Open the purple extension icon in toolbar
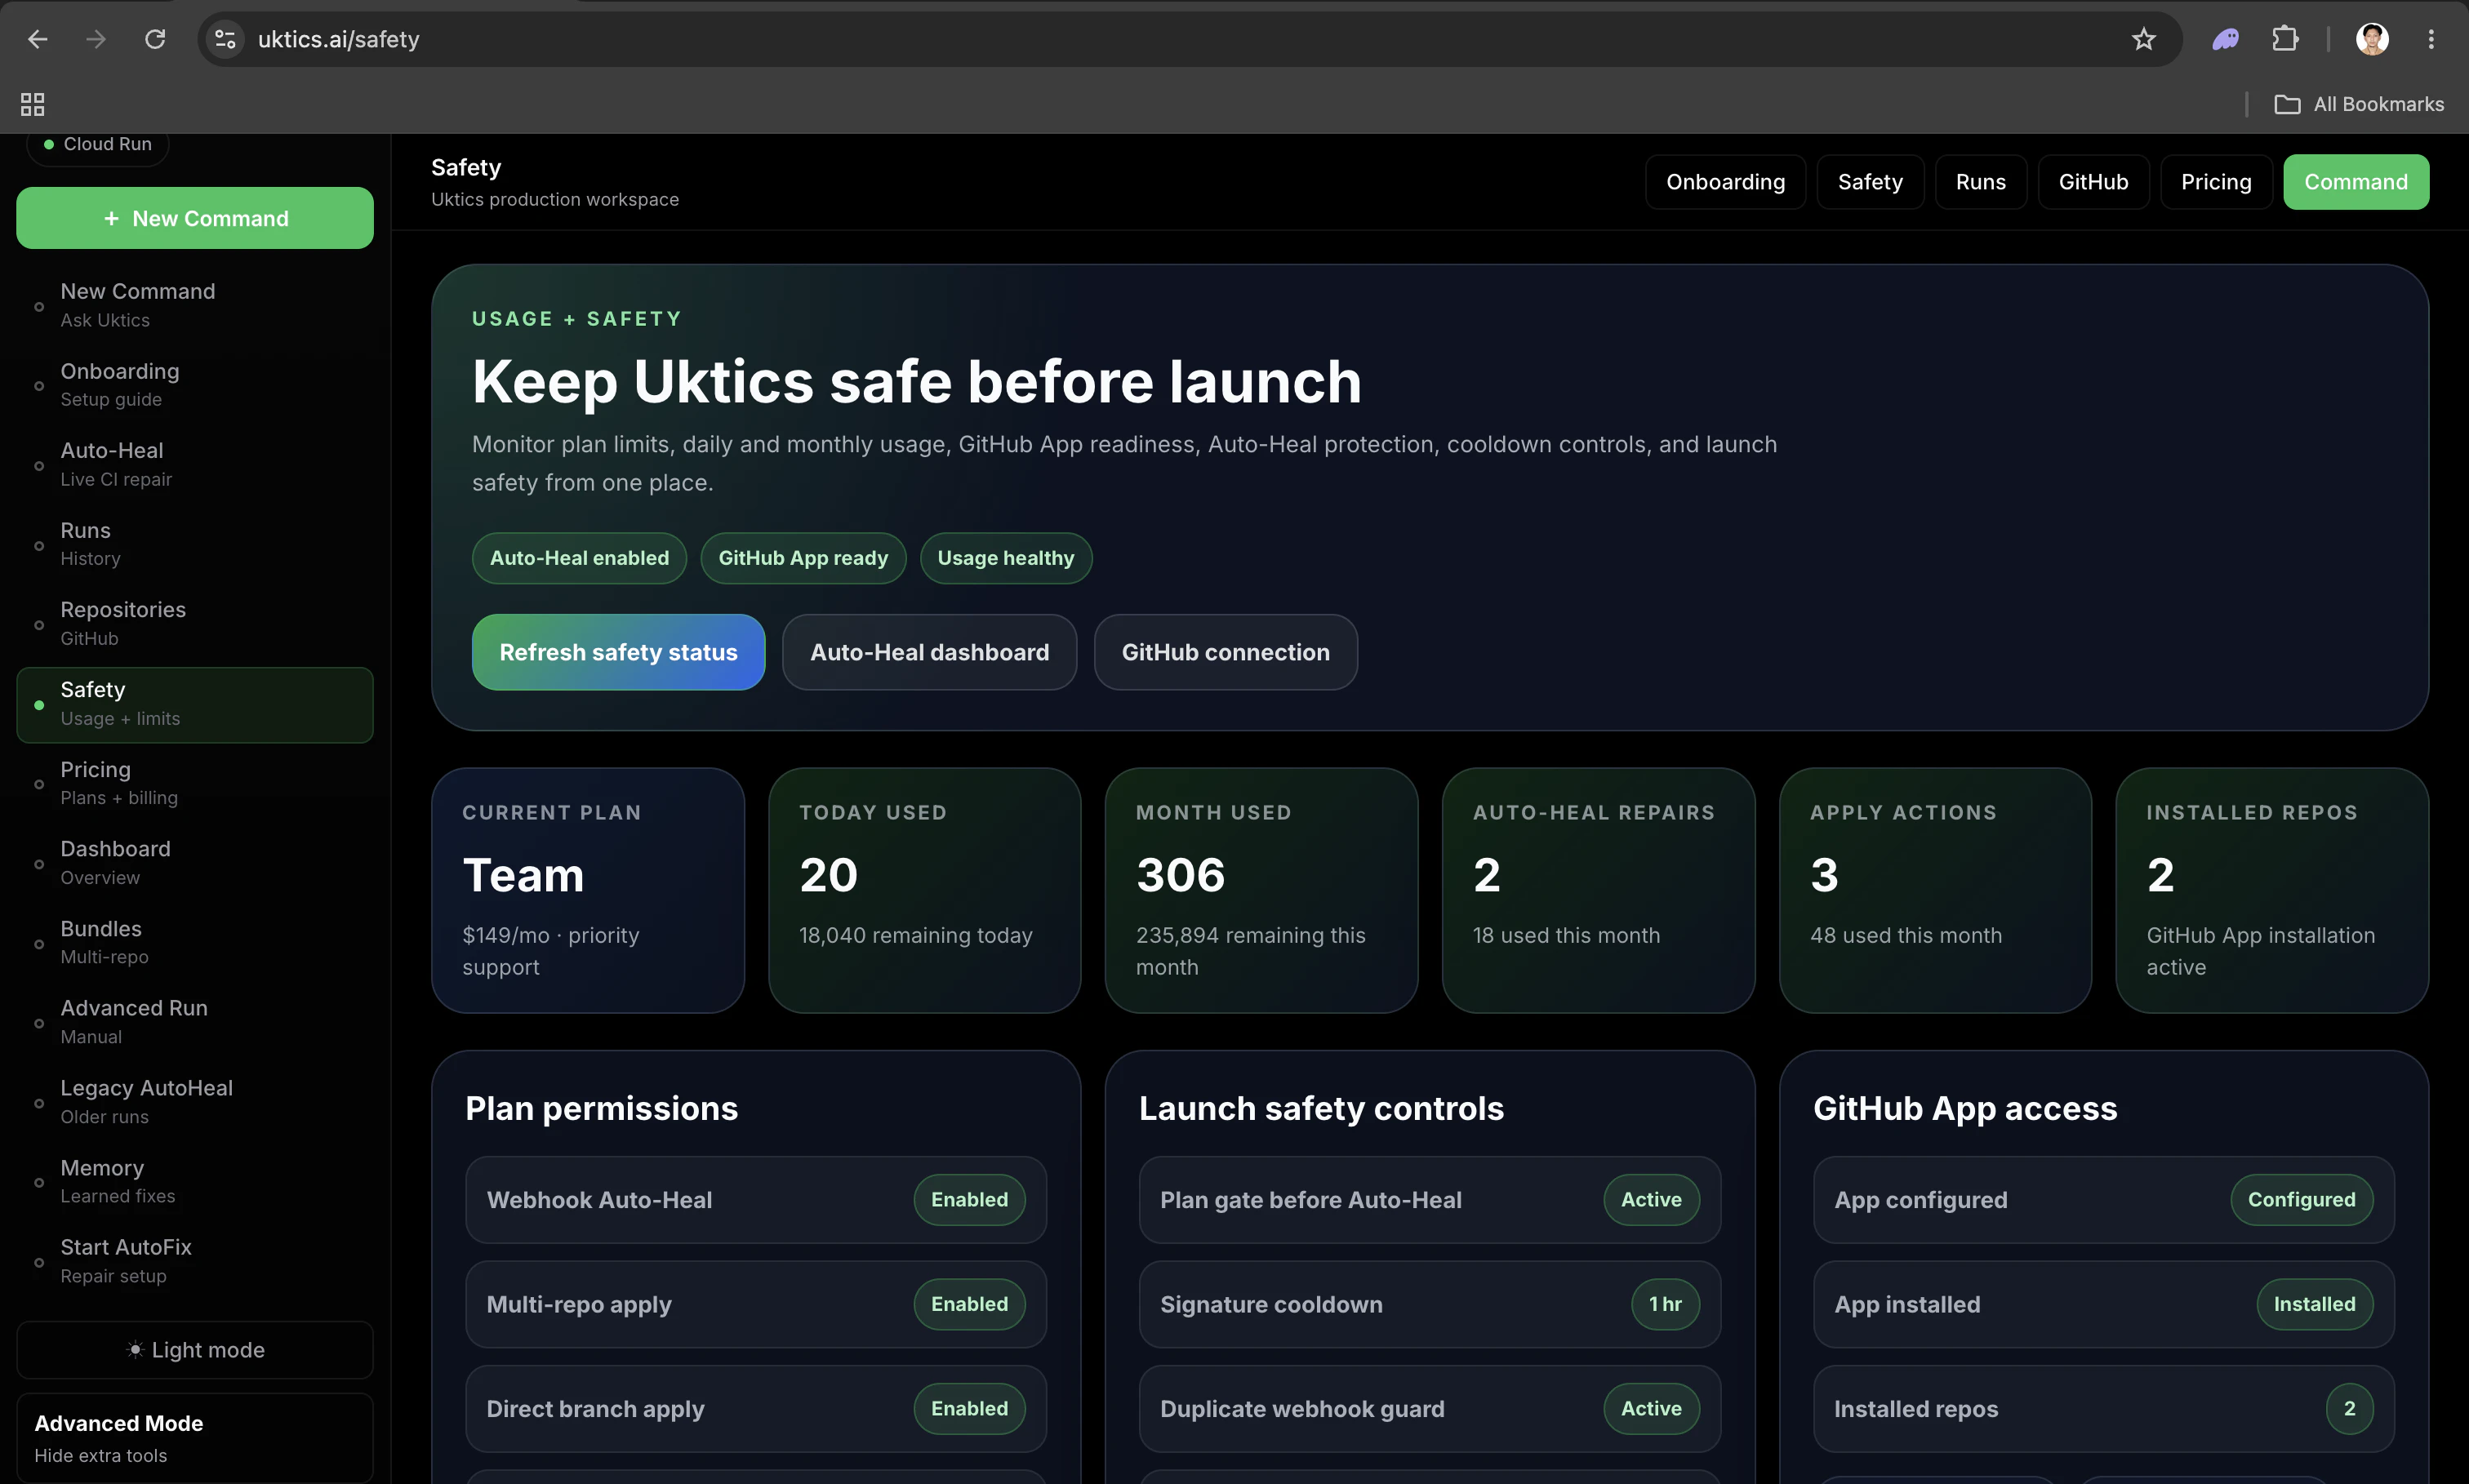Viewport: 2469px width, 1484px height. (2225, 39)
